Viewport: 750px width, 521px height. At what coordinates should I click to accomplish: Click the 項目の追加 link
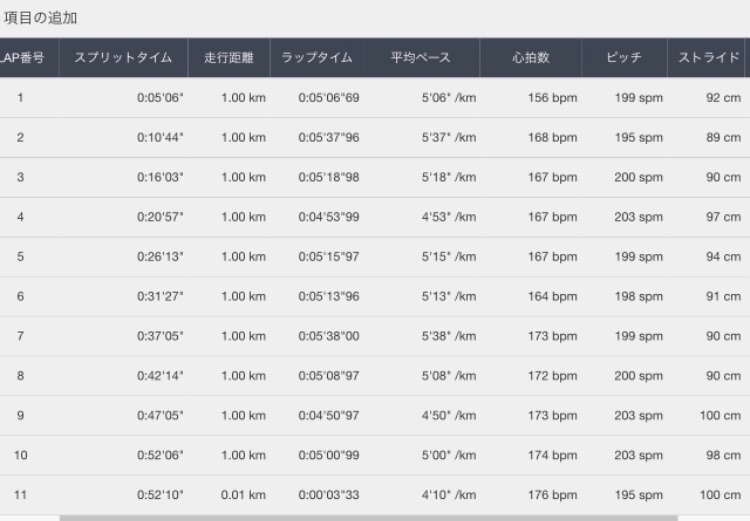(40, 18)
